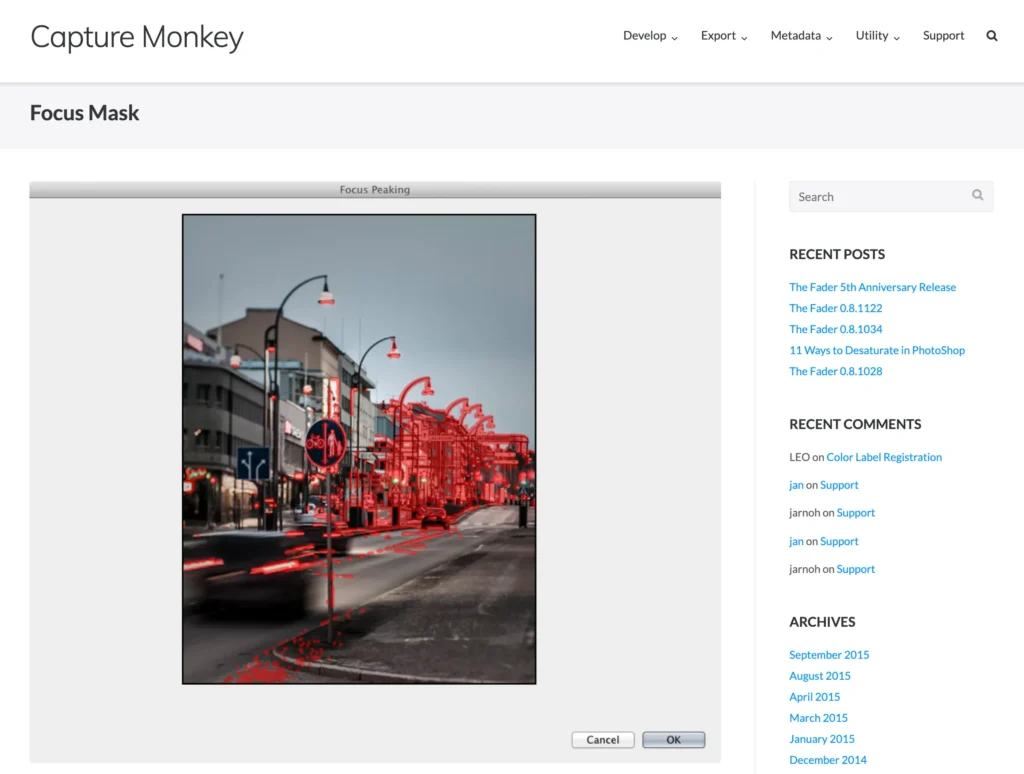Open the Develop menu item
This screenshot has height=774, width=1024.
coord(644,36)
